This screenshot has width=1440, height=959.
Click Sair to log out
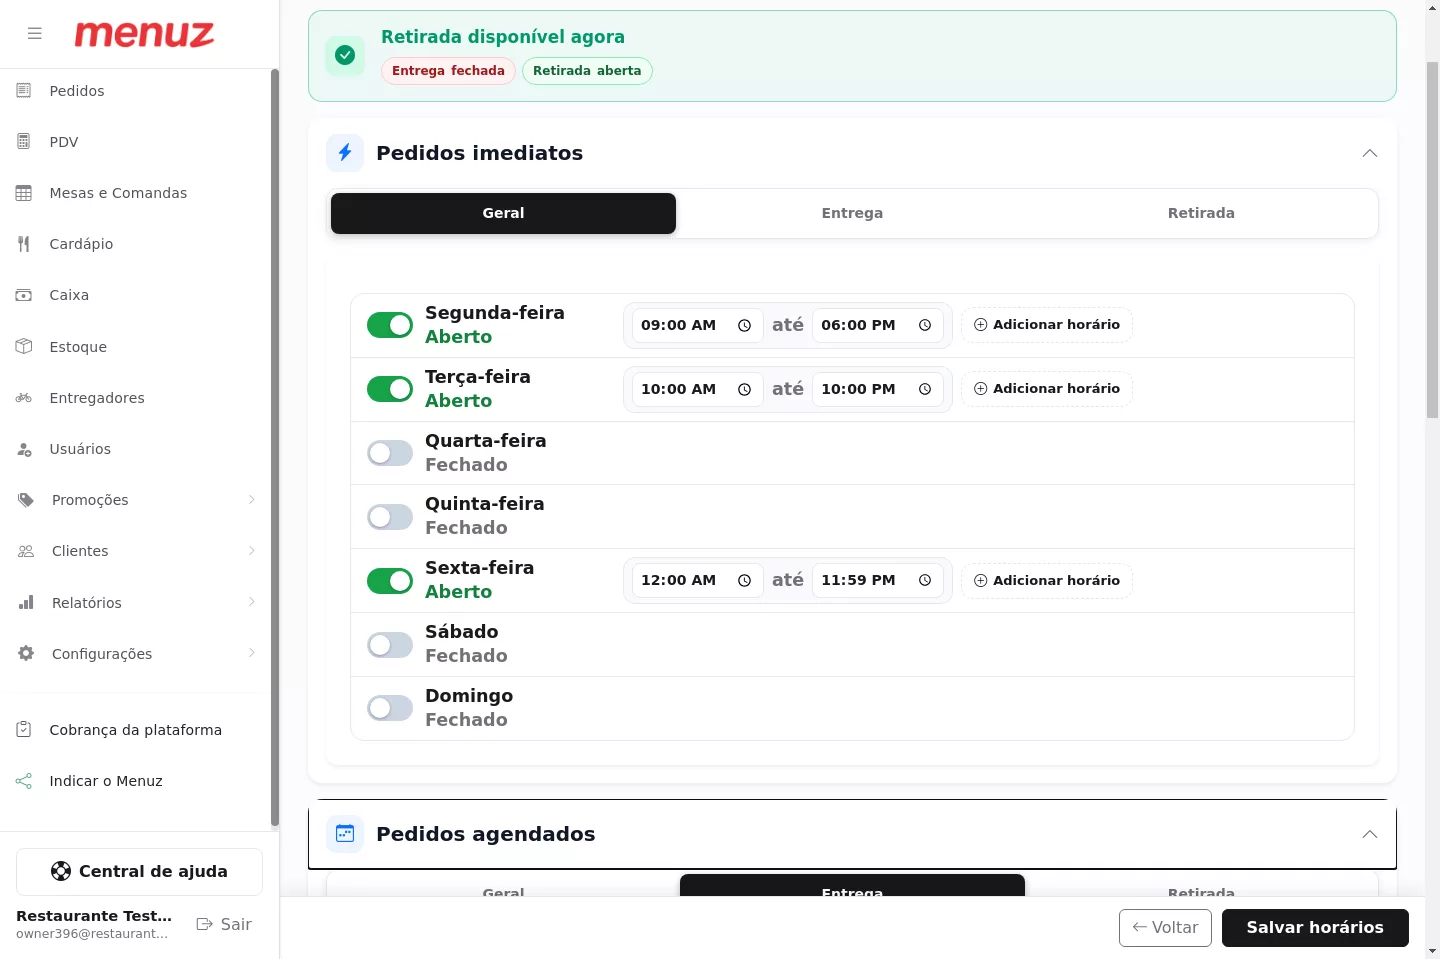[x=224, y=924]
